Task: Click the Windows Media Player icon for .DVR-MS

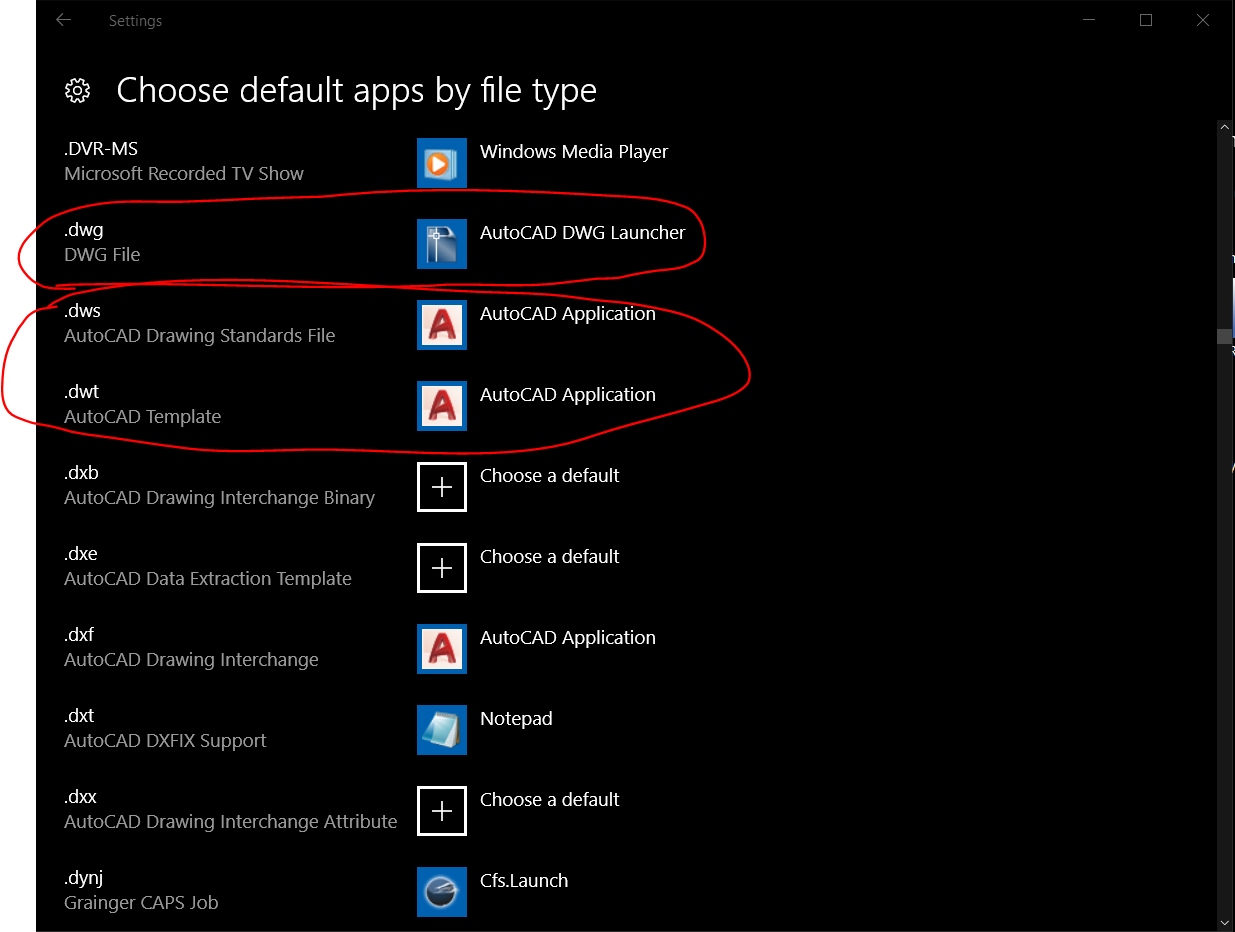Action: pyautogui.click(x=441, y=163)
